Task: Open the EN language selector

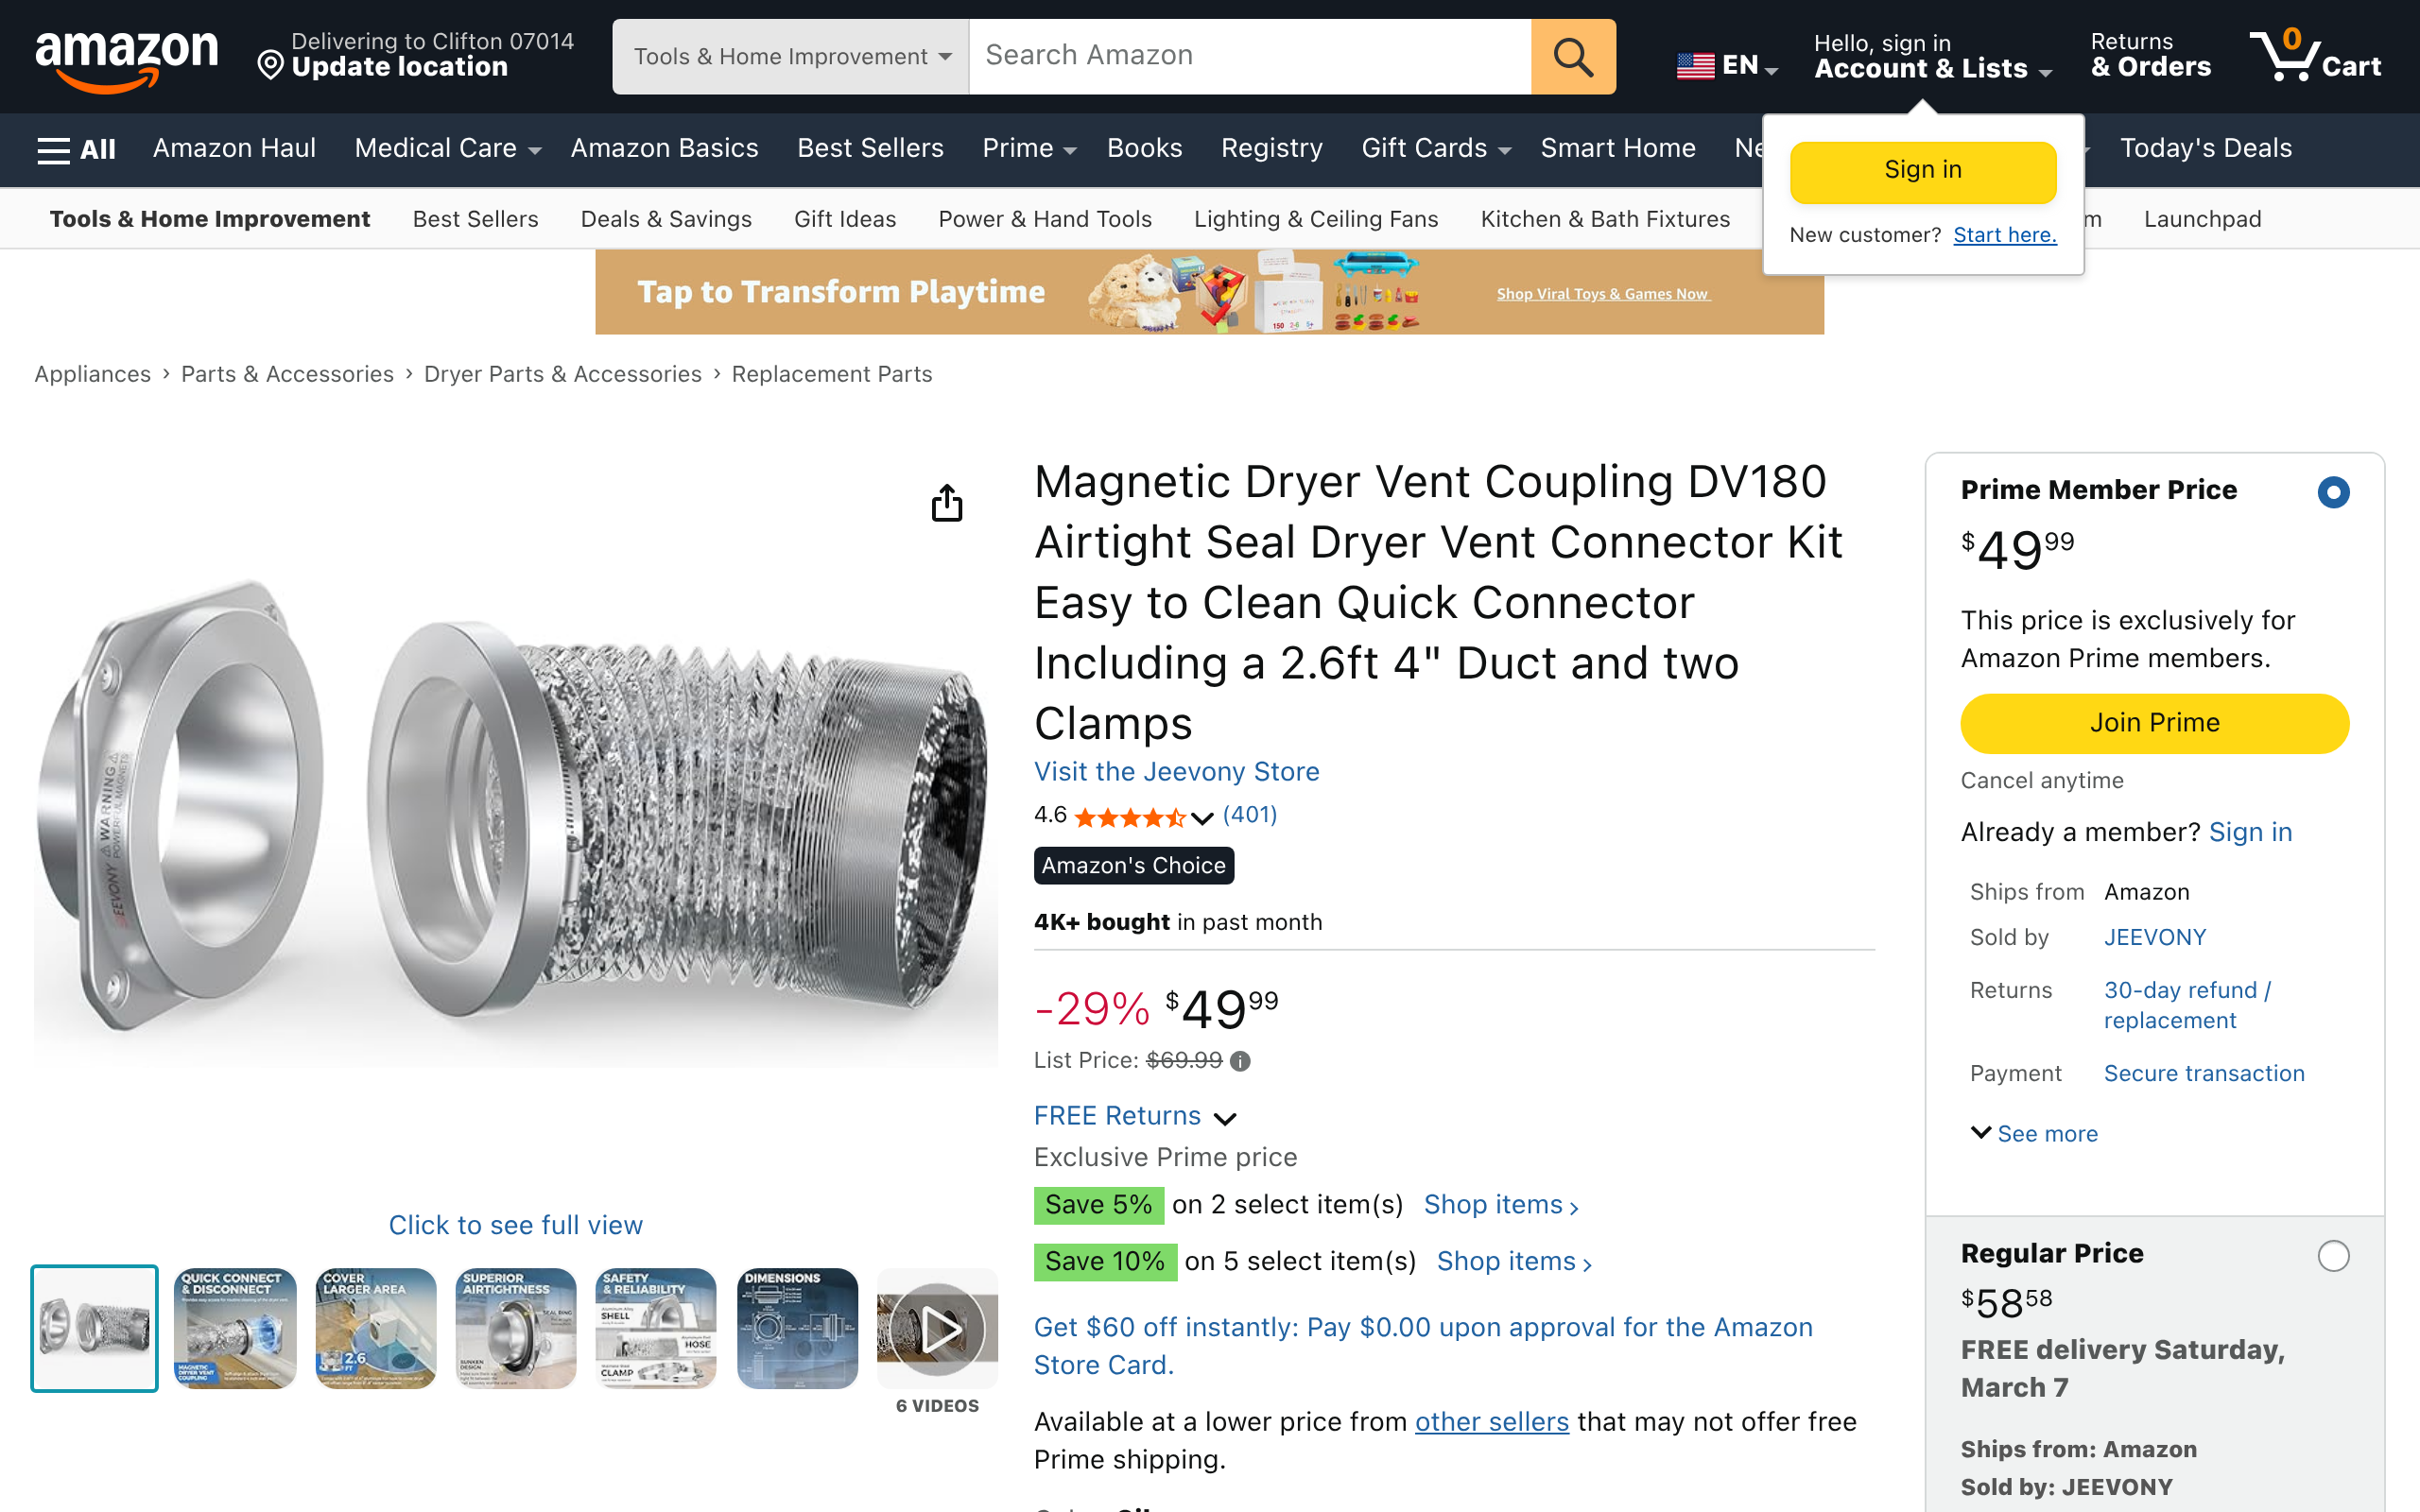Action: (x=1727, y=66)
